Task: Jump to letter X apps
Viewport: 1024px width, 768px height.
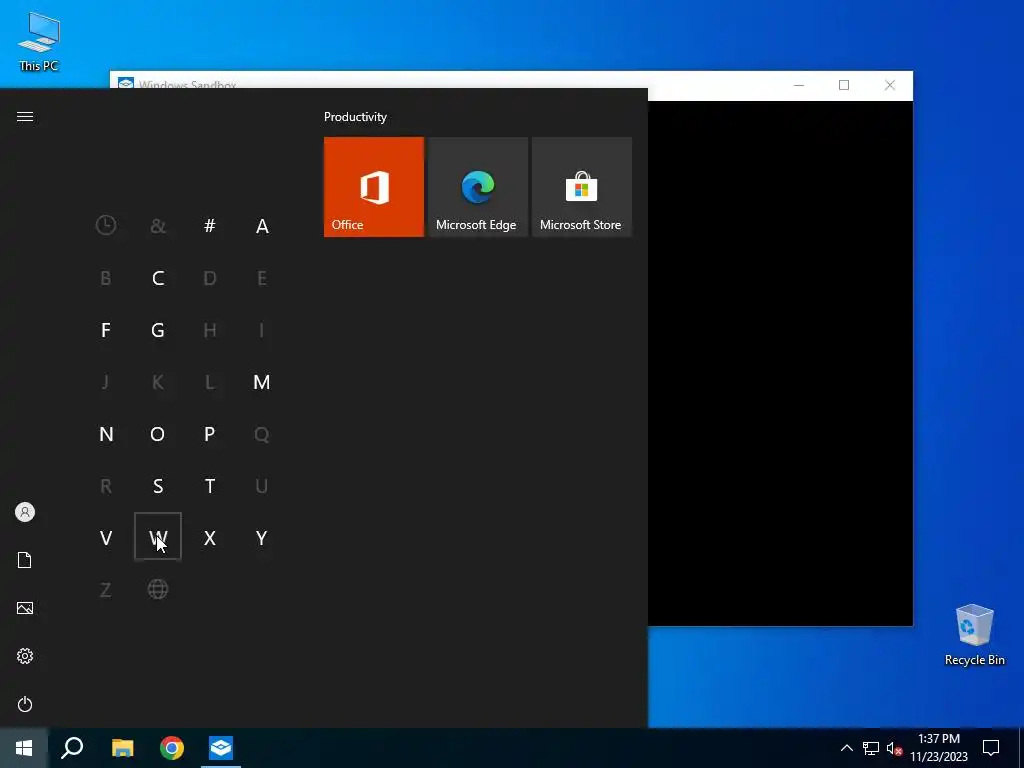Action: click(x=210, y=538)
